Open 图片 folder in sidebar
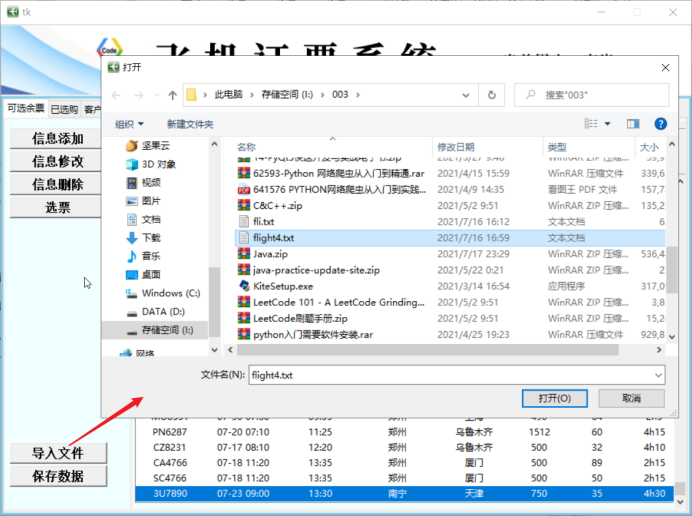The height and width of the screenshot is (516, 692). pos(144,201)
